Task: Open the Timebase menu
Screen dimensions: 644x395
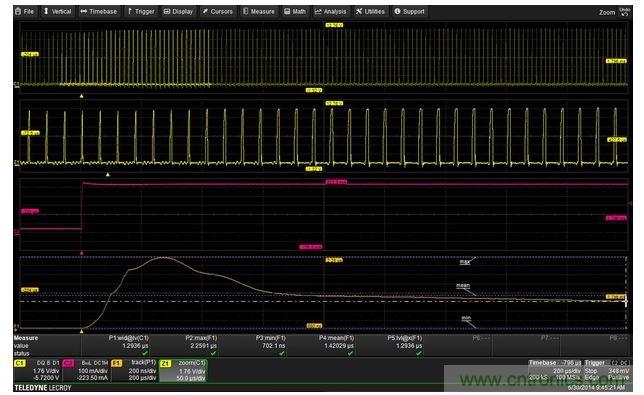Action: pyautogui.click(x=99, y=11)
